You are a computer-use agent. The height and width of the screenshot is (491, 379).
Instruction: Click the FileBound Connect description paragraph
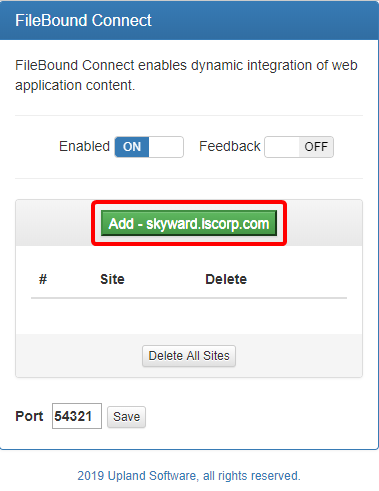(x=186, y=75)
